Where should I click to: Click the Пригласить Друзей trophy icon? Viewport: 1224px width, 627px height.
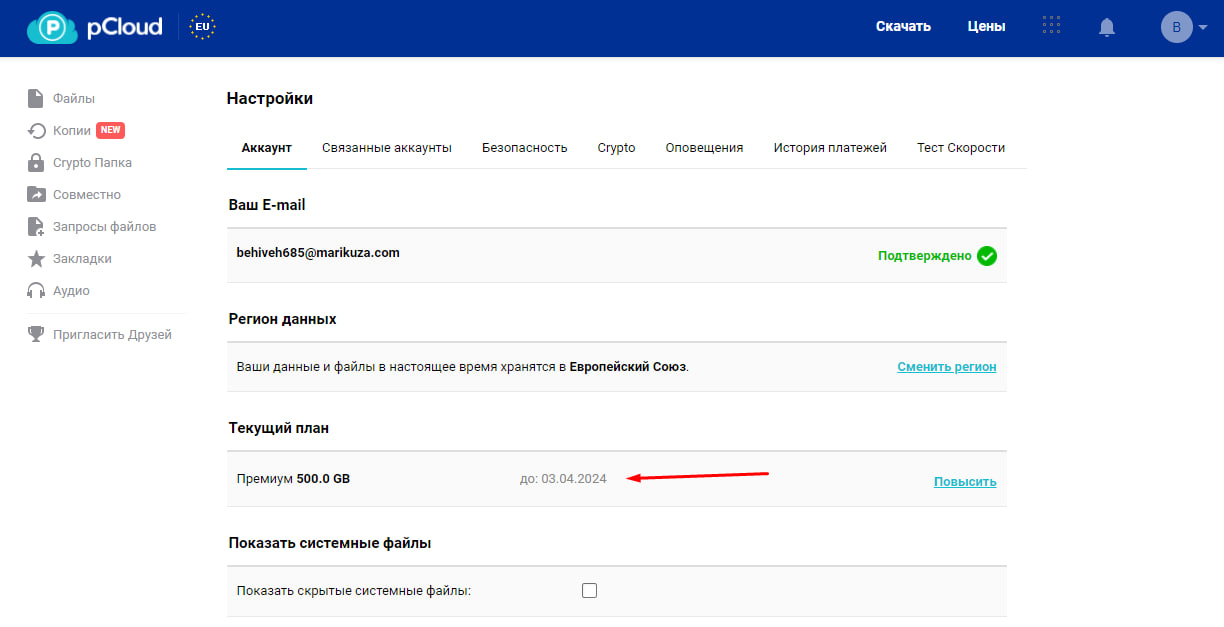click(x=36, y=335)
